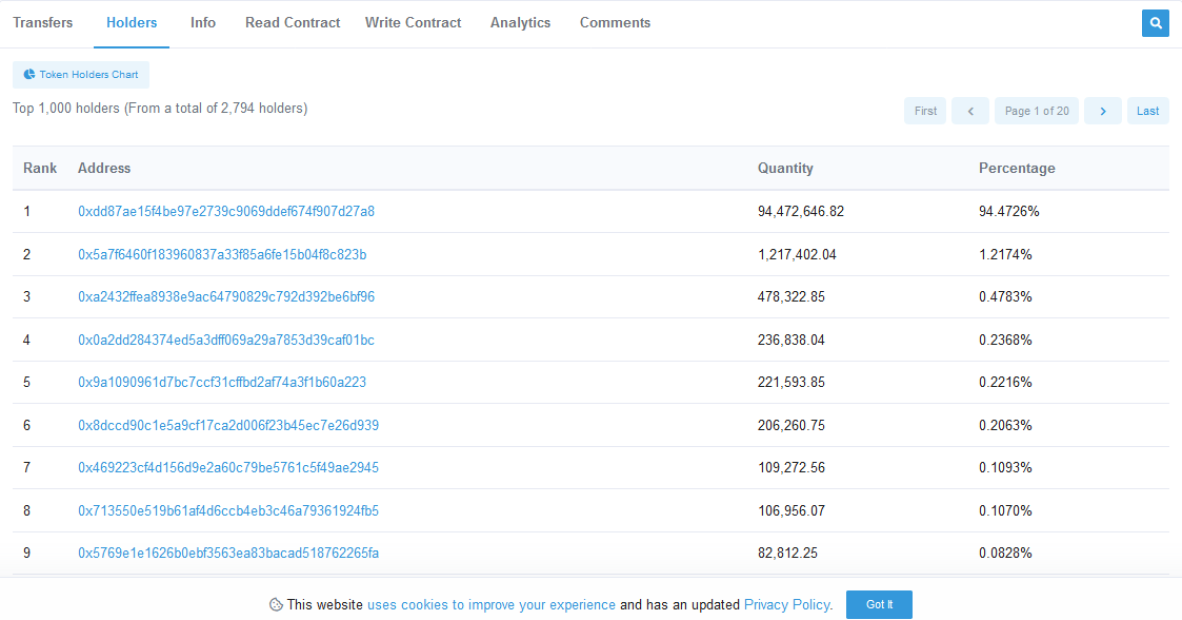Open the Token Holders Chart

(81, 75)
